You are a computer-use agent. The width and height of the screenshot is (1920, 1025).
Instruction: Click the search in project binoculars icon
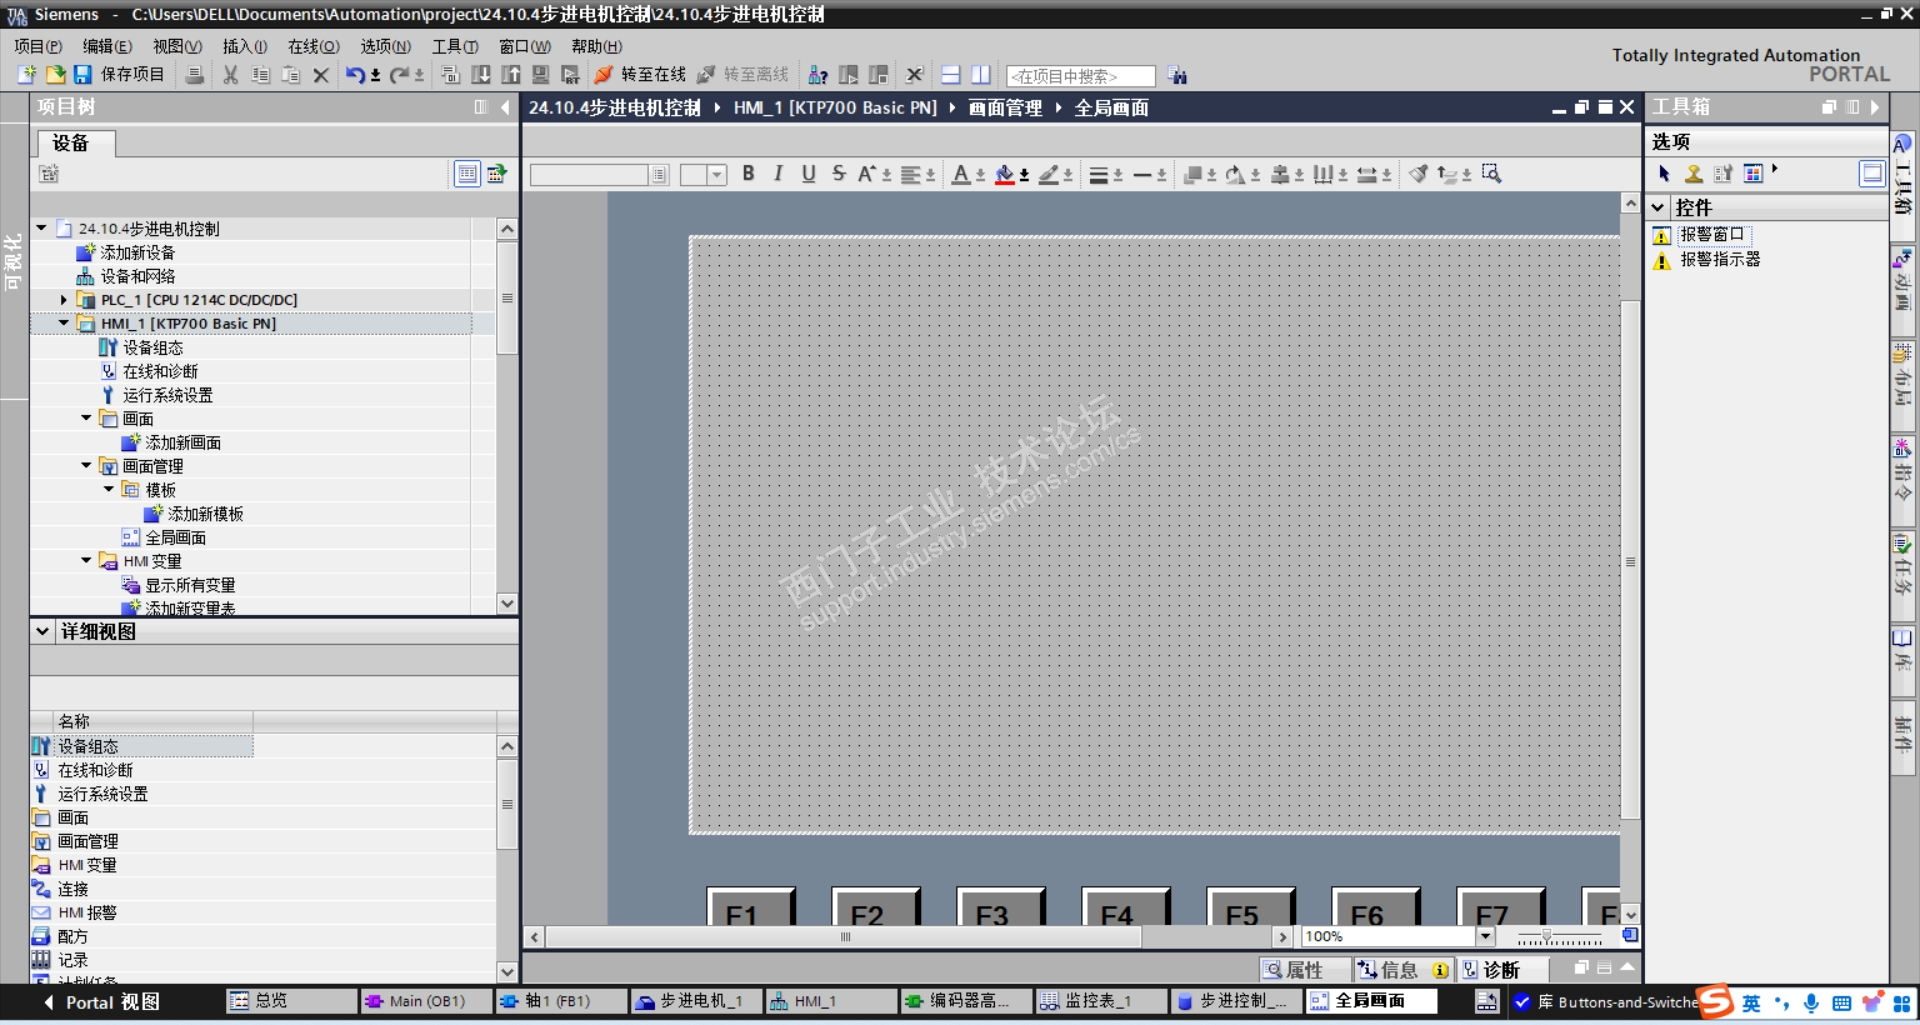tap(1177, 75)
